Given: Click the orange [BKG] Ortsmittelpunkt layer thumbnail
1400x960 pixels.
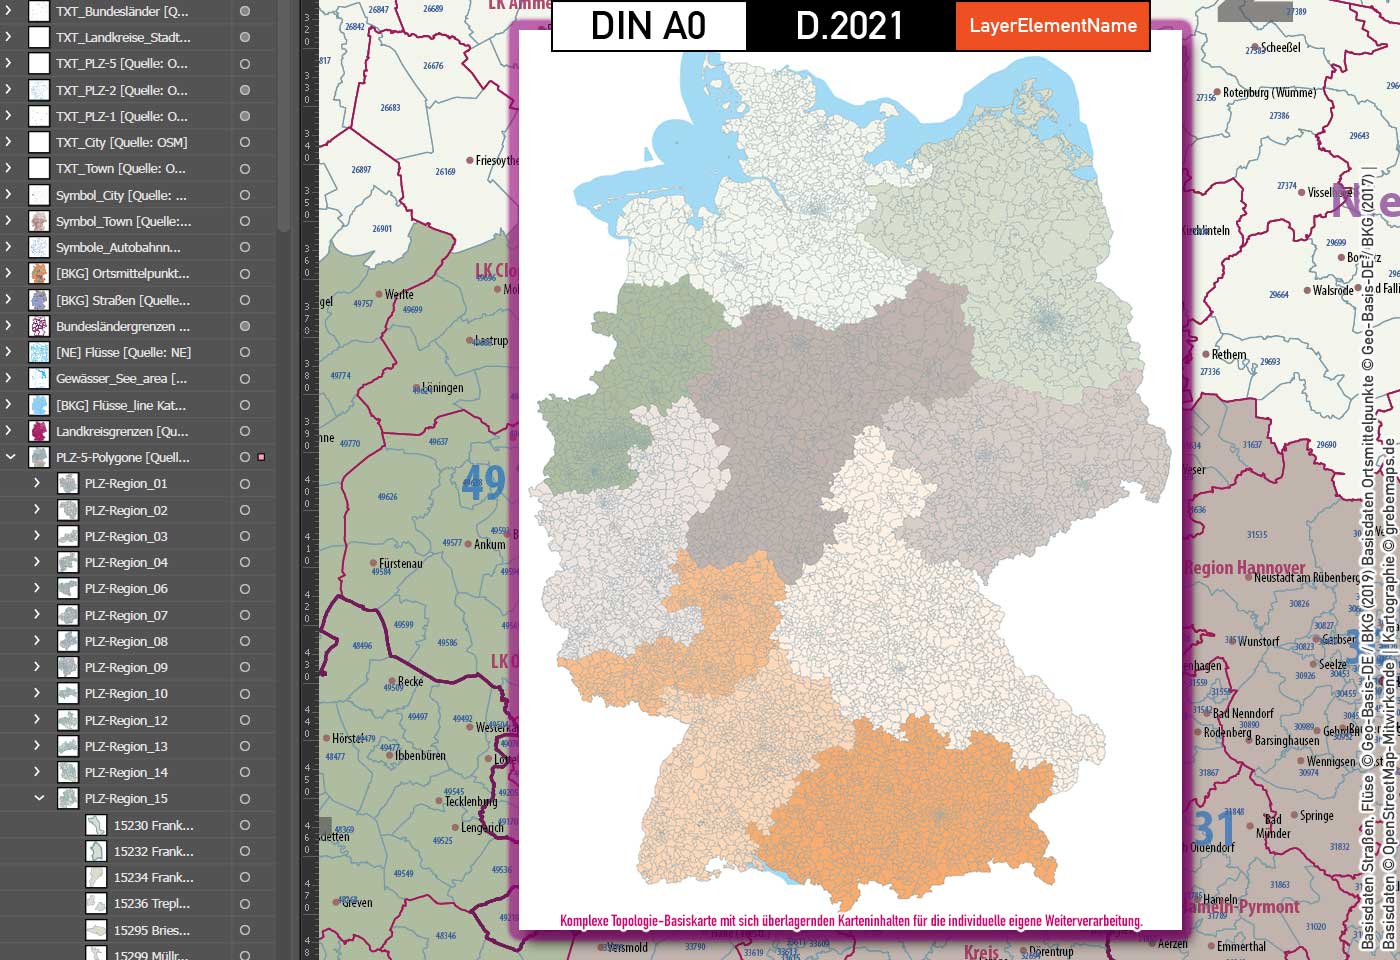Looking at the screenshot, I should pos(41,274).
